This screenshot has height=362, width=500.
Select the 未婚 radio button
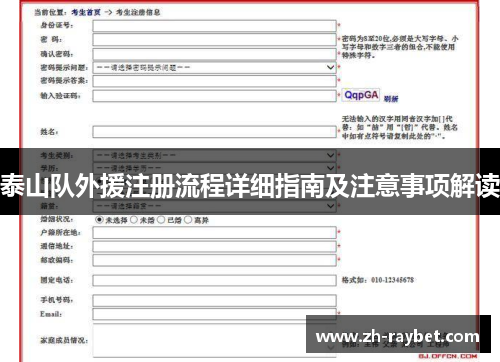coord(134,220)
